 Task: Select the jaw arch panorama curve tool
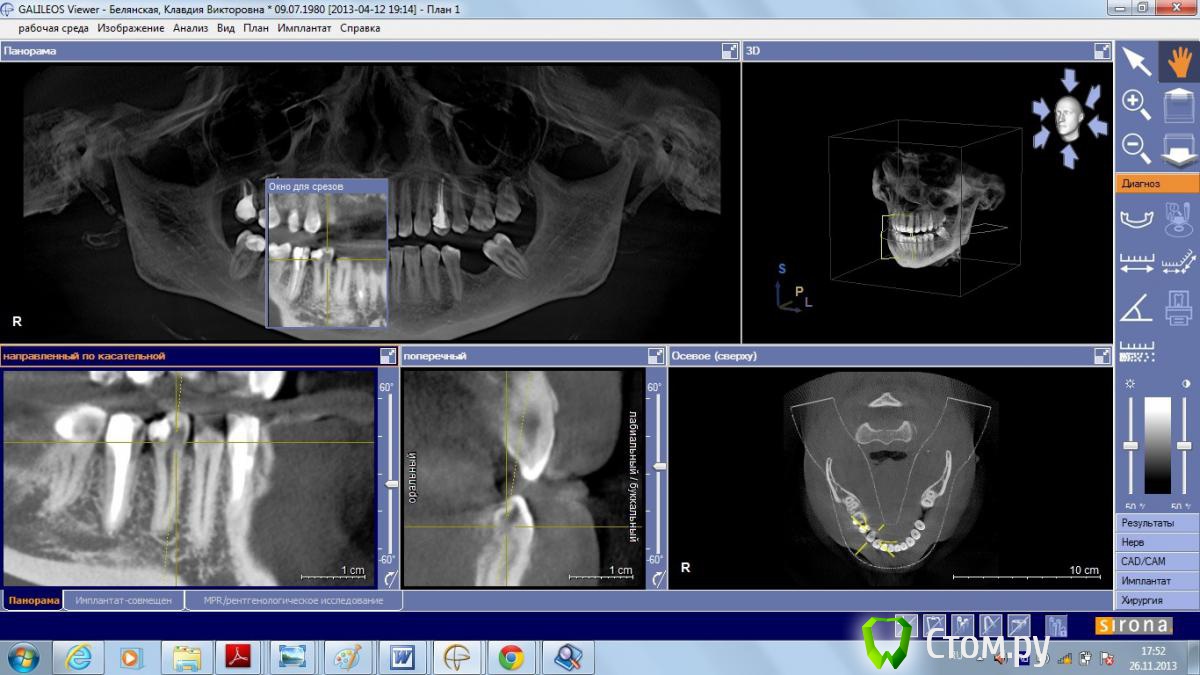pyautogui.click(x=1136, y=219)
